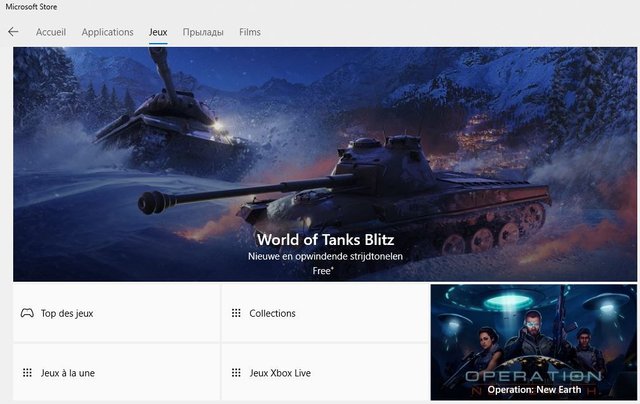Click the World of Tanks Blitz title

325,240
